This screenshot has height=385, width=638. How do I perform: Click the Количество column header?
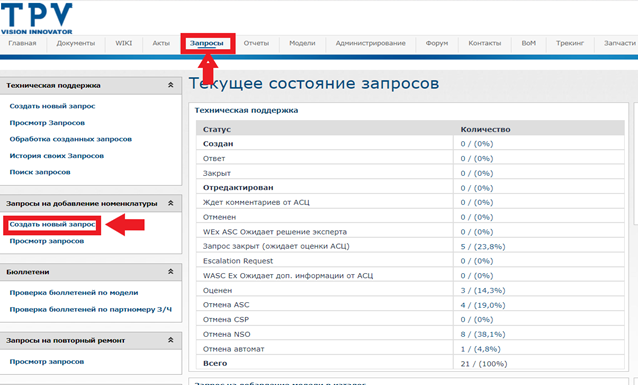click(x=485, y=129)
